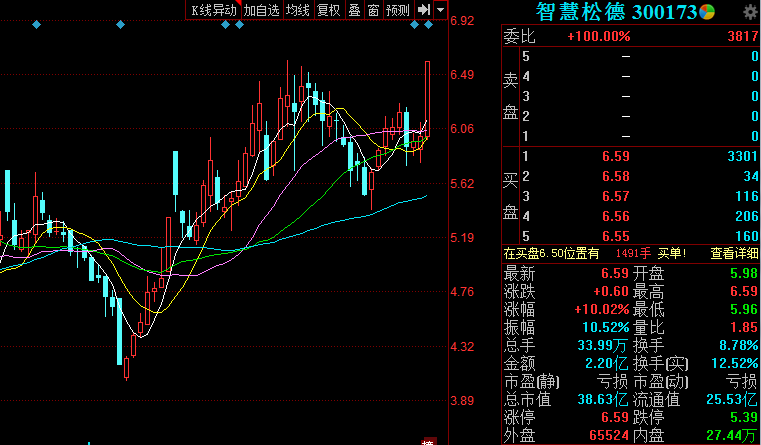Click the 流通值 value 25.53亿
Image resolution: width=761 pixels, height=445 pixels.
[x=732, y=399]
